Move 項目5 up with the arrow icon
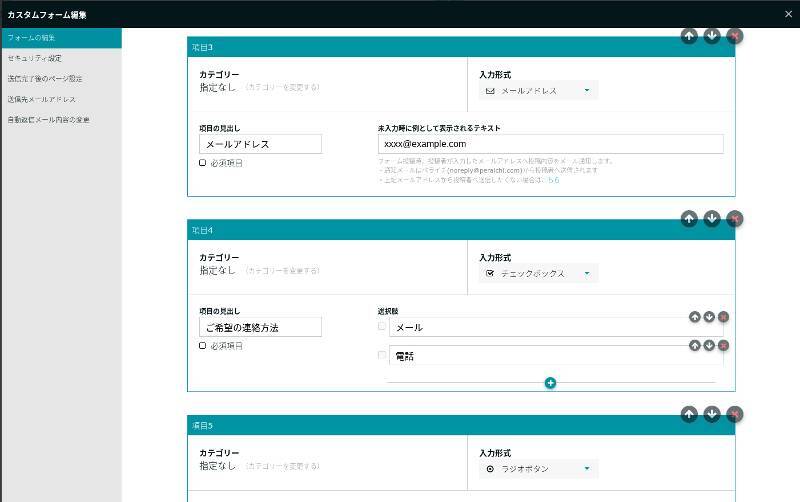This screenshot has width=800, height=502. (x=689, y=414)
